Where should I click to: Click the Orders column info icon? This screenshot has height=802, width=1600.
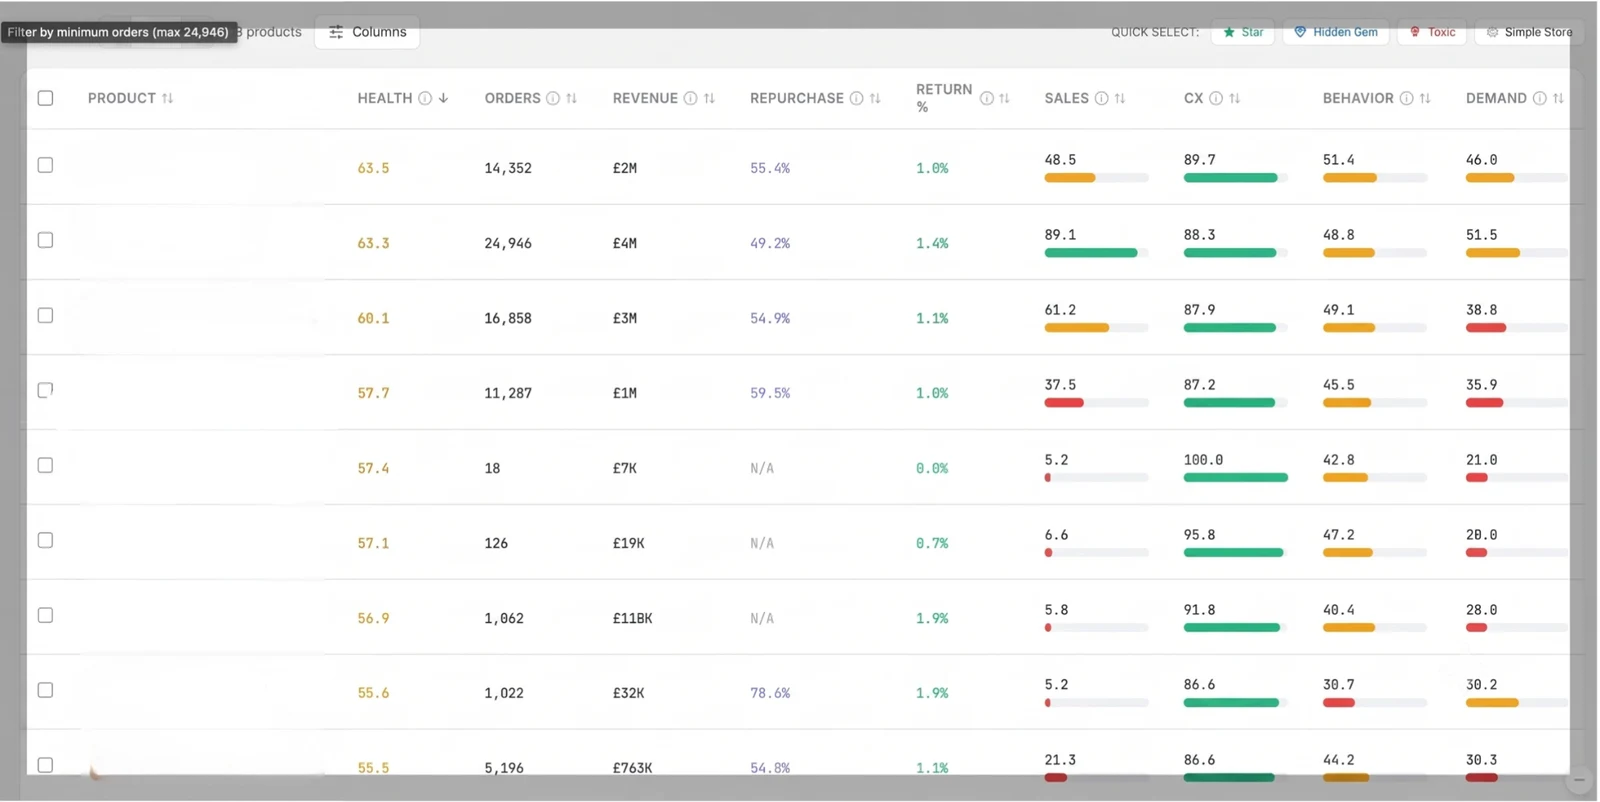(x=552, y=98)
